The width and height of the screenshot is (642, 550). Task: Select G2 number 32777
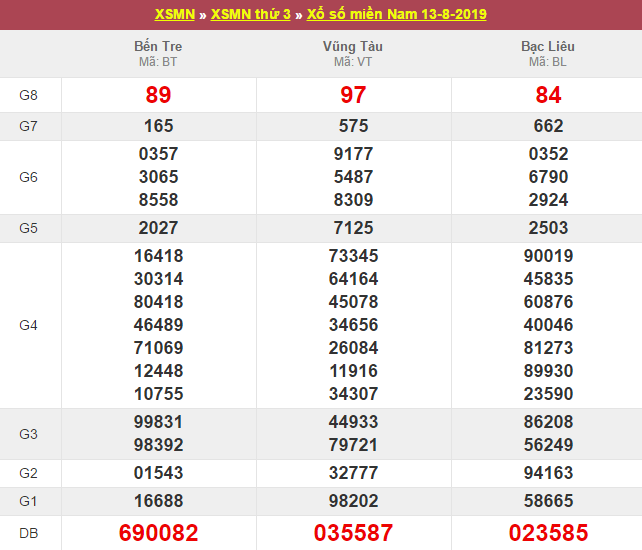353,473
